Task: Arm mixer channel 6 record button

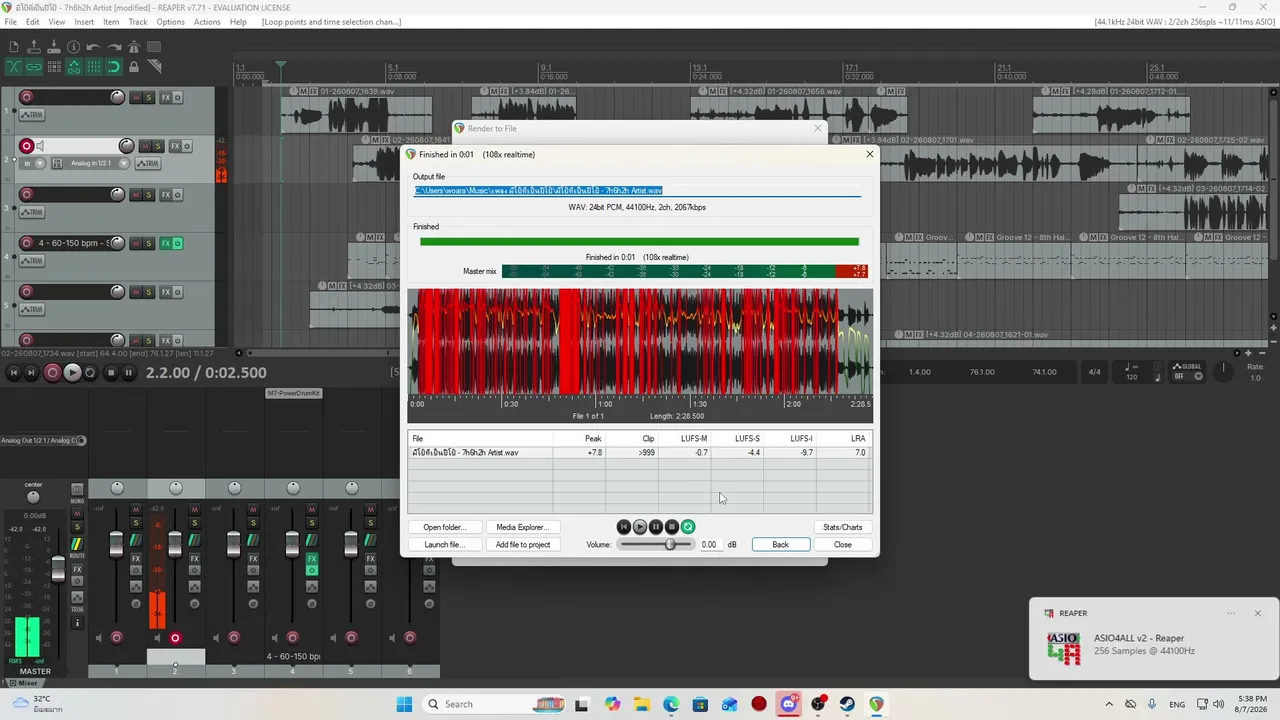Action: [409, 638]
